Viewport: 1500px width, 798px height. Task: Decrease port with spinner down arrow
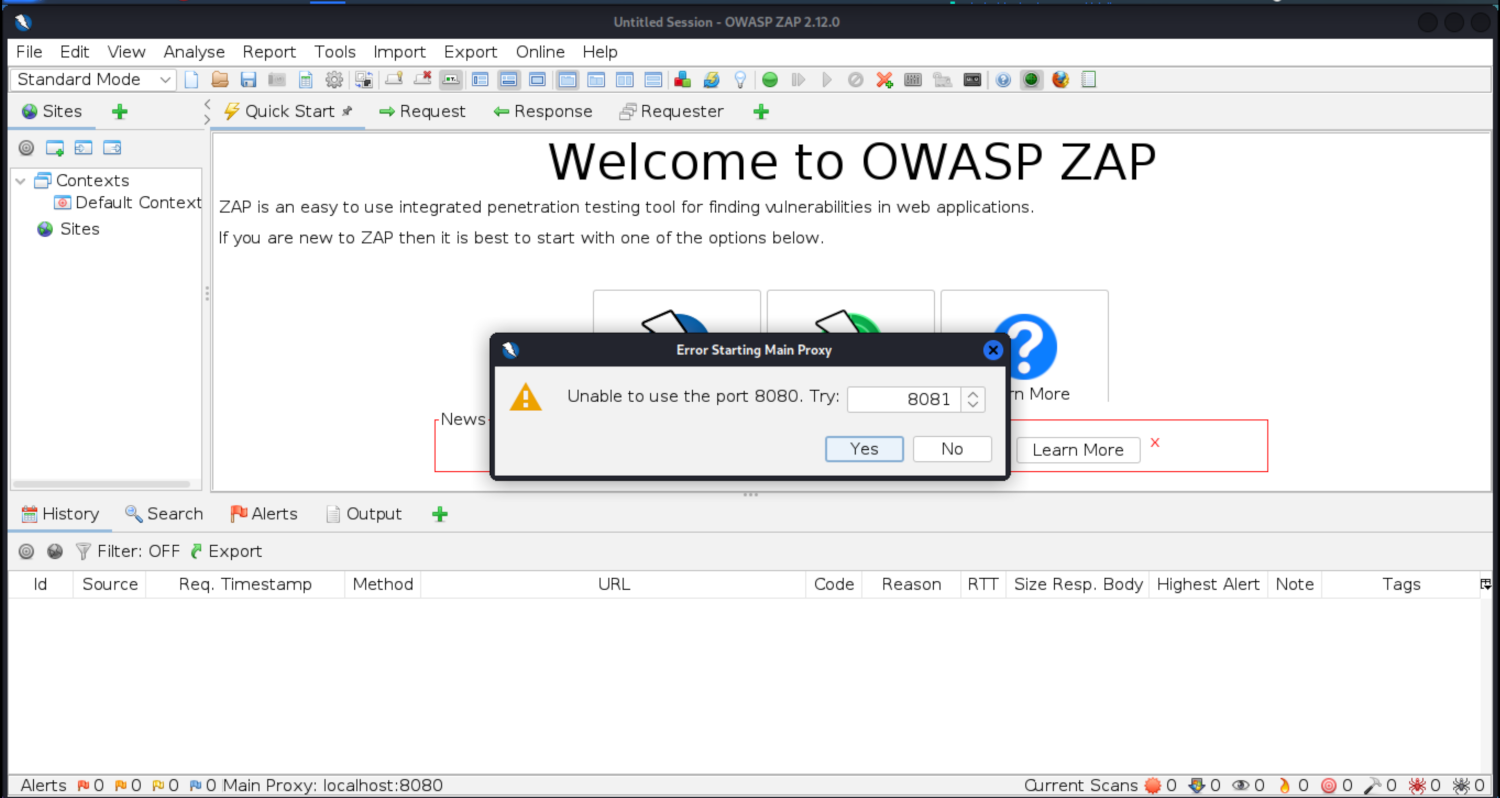click(973, 405)
